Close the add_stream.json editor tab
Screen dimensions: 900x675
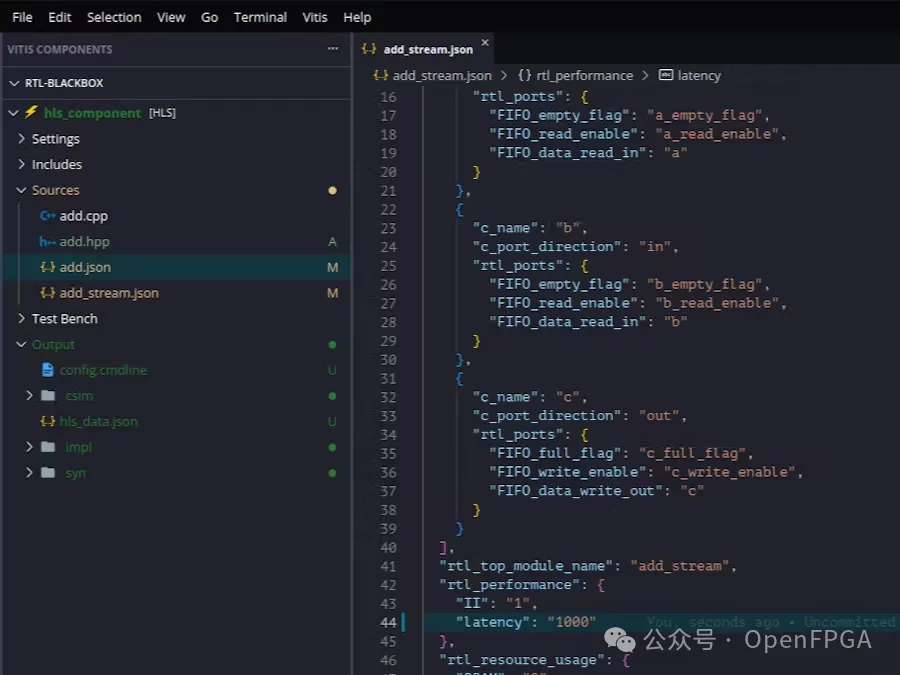click(x=485, y=44)
